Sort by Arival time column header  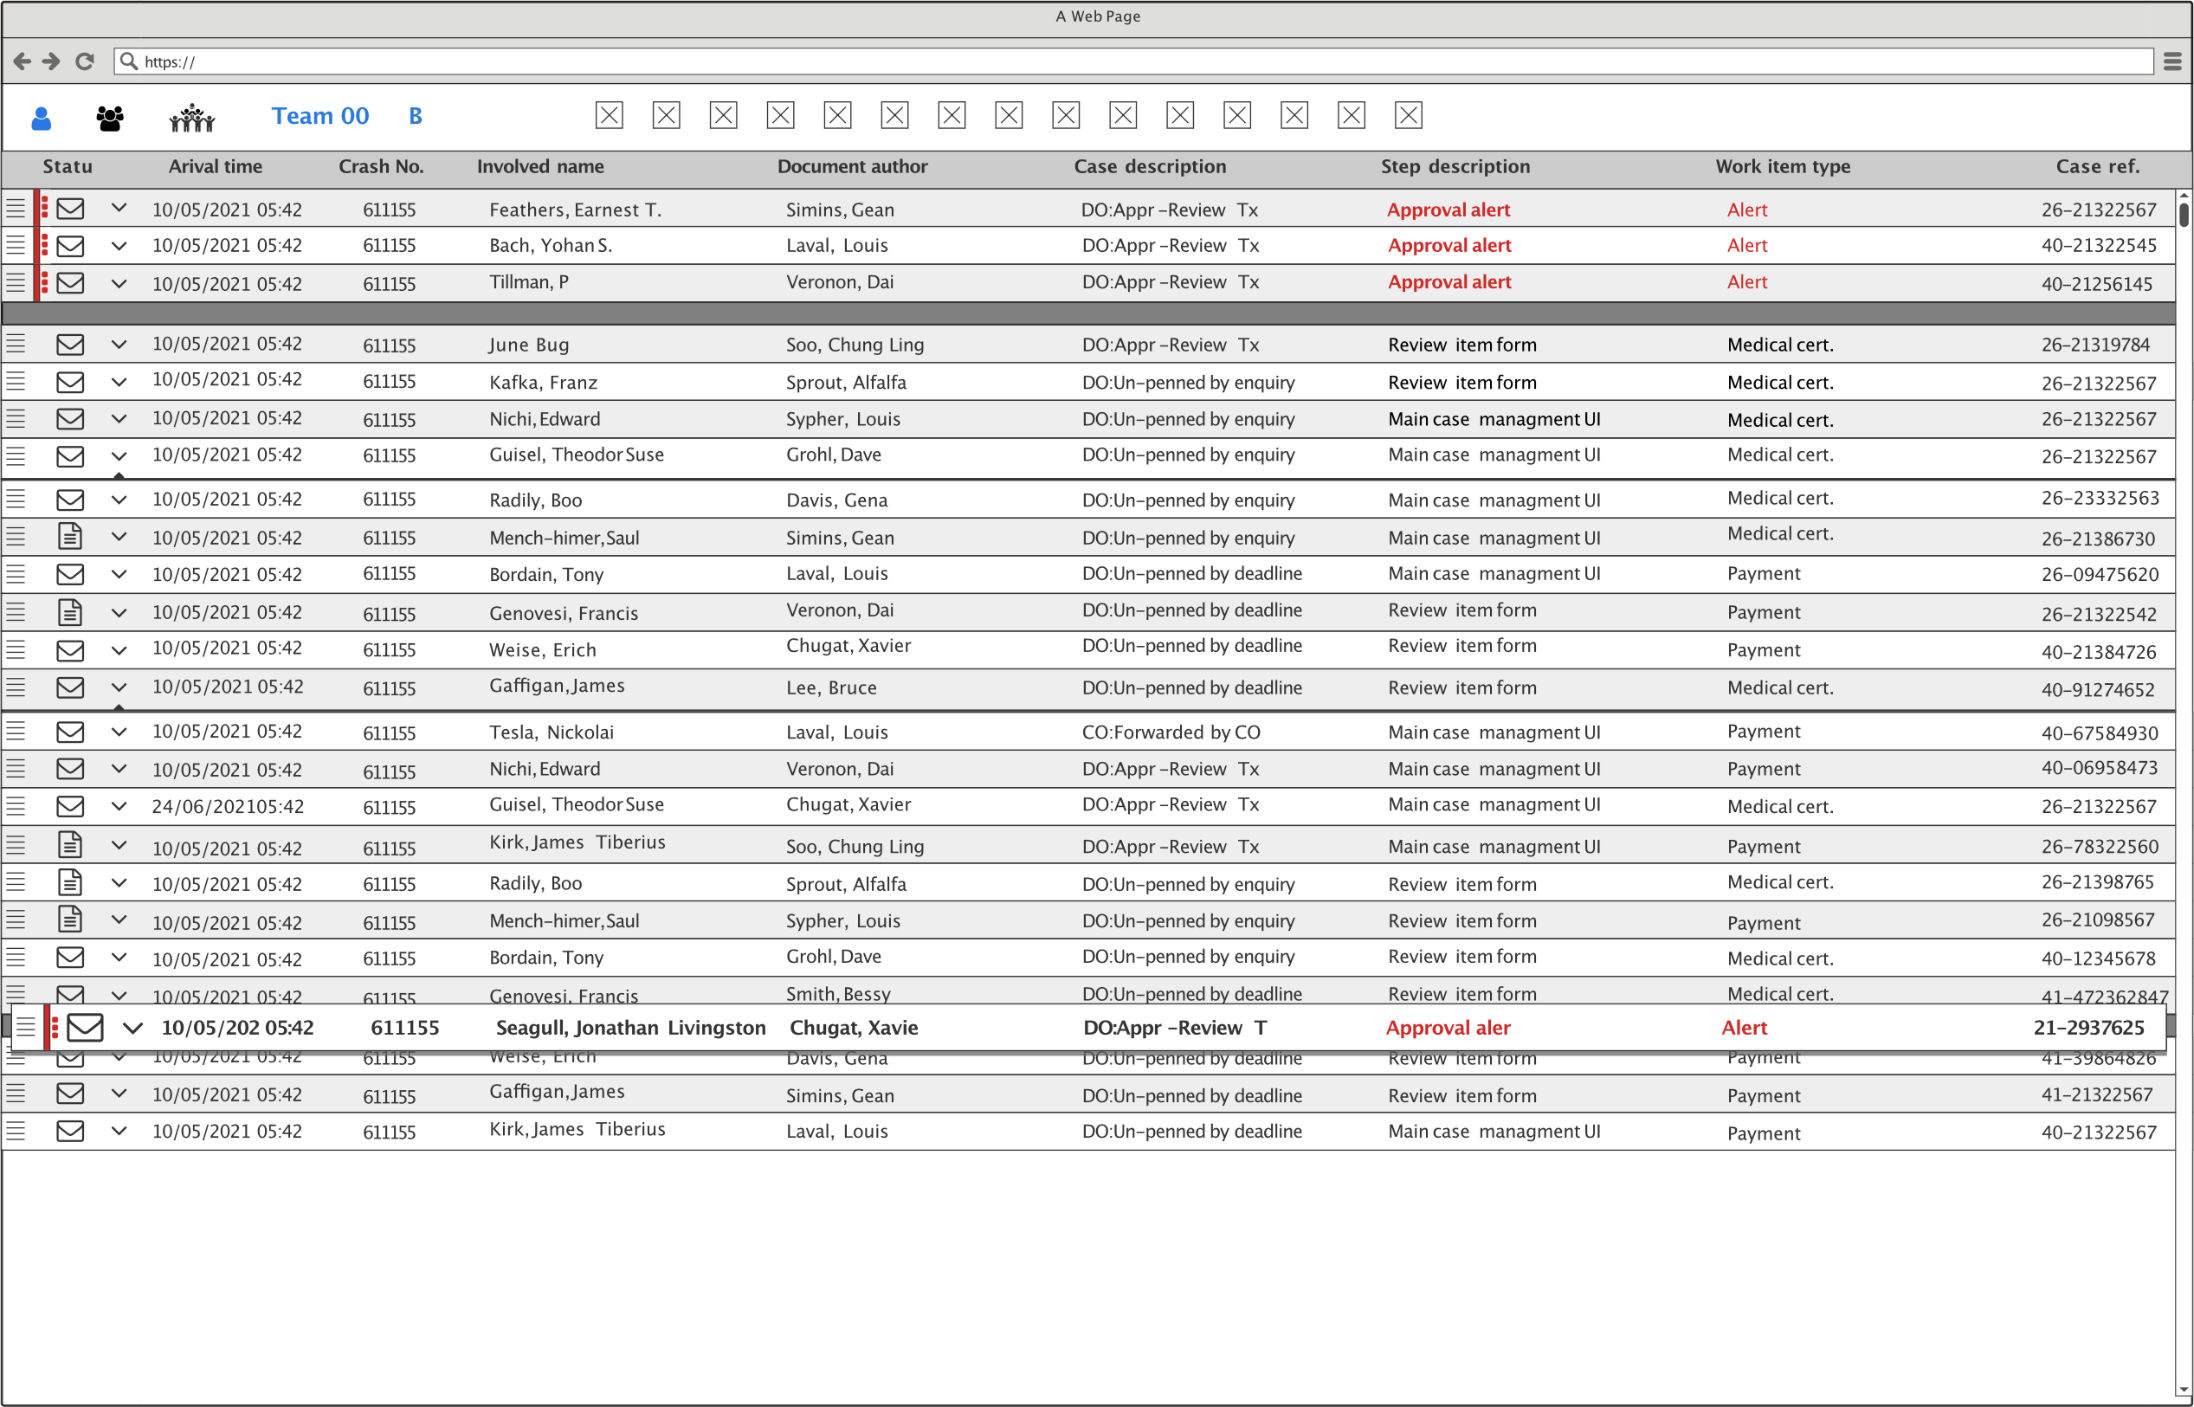215,166
